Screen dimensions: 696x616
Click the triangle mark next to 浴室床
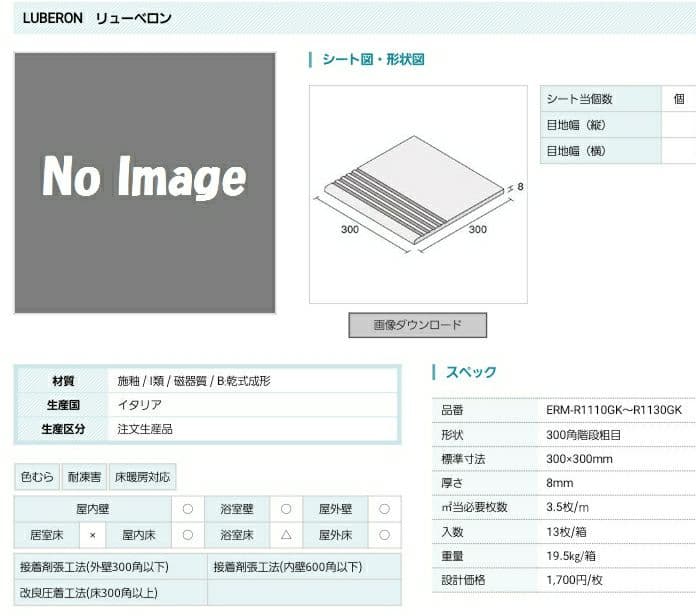[x=286, y=536]
